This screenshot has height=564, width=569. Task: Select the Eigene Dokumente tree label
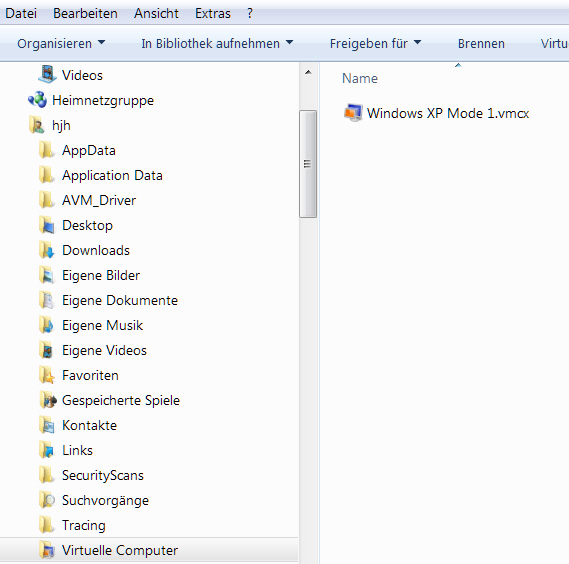120,301
